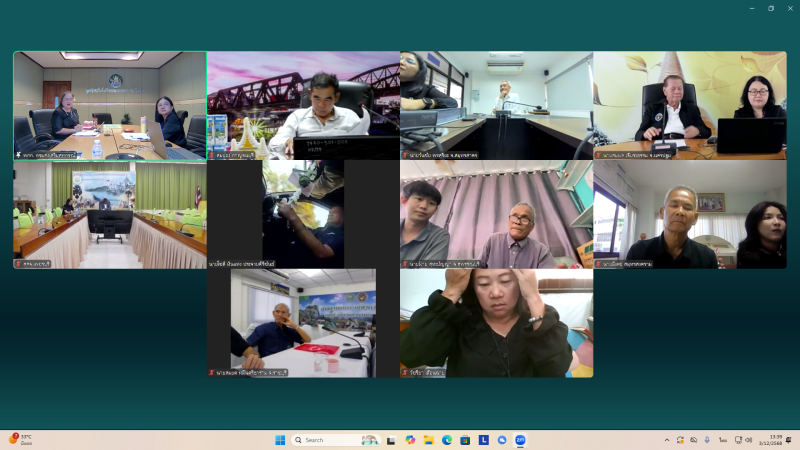Open Task View on the taskbar
The image size is (800, 450).
tap(392, 440)
